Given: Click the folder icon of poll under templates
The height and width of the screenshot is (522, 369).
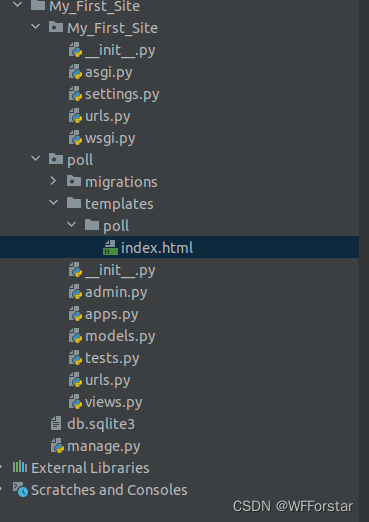Looking at the screenshot, I should click(x=92, y=225).
